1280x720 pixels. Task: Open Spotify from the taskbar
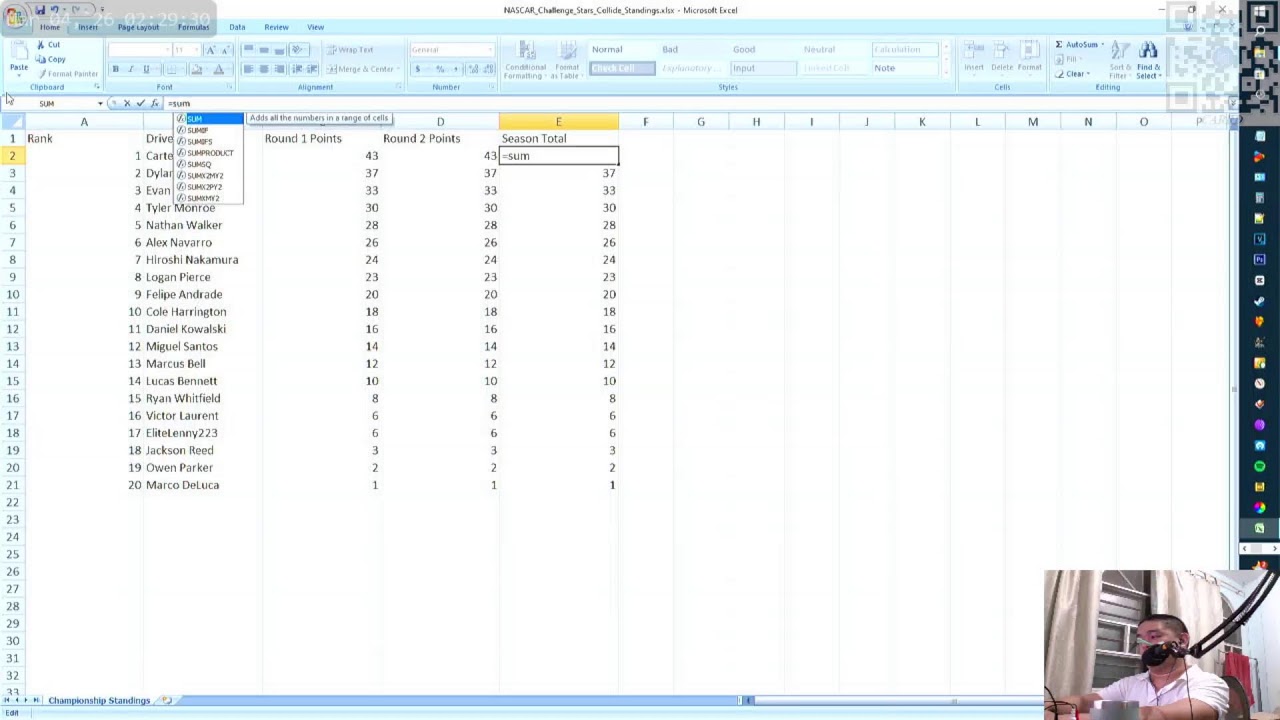[1260, 466]
